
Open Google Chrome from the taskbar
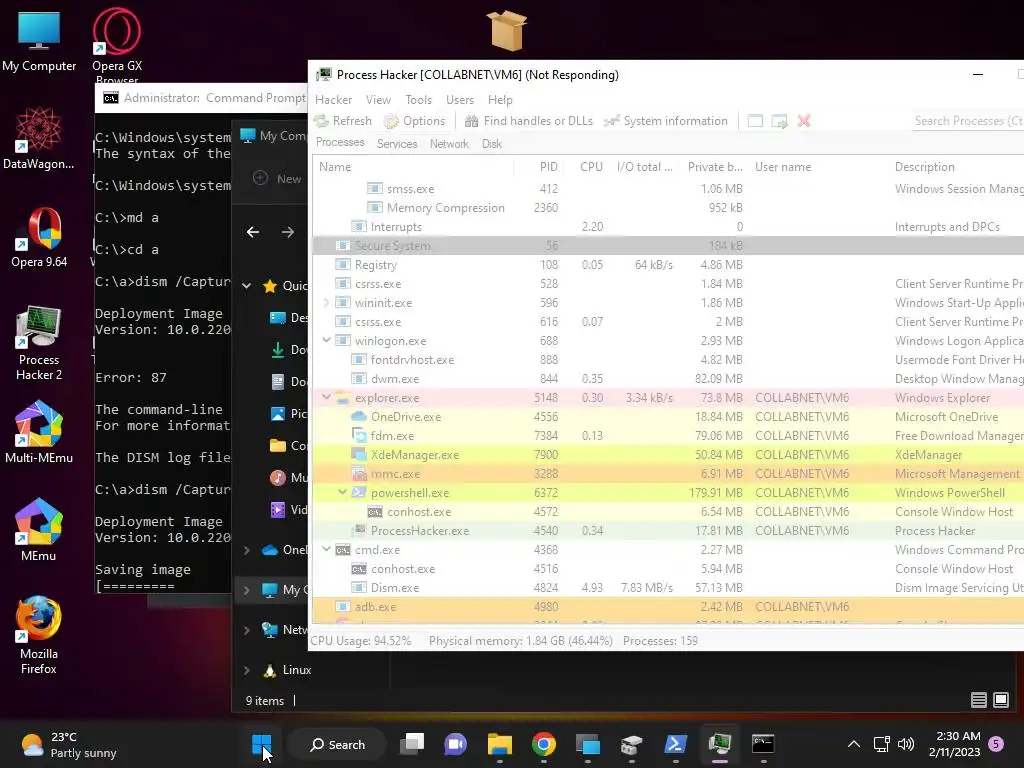543,744
